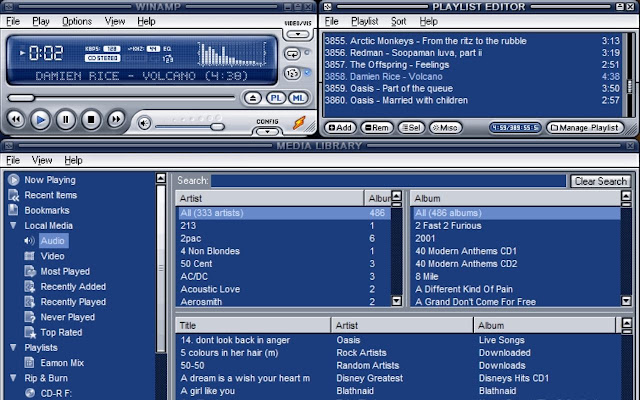
Task: Select 2pac in the artist list
Action: click(x=283, y=238)
